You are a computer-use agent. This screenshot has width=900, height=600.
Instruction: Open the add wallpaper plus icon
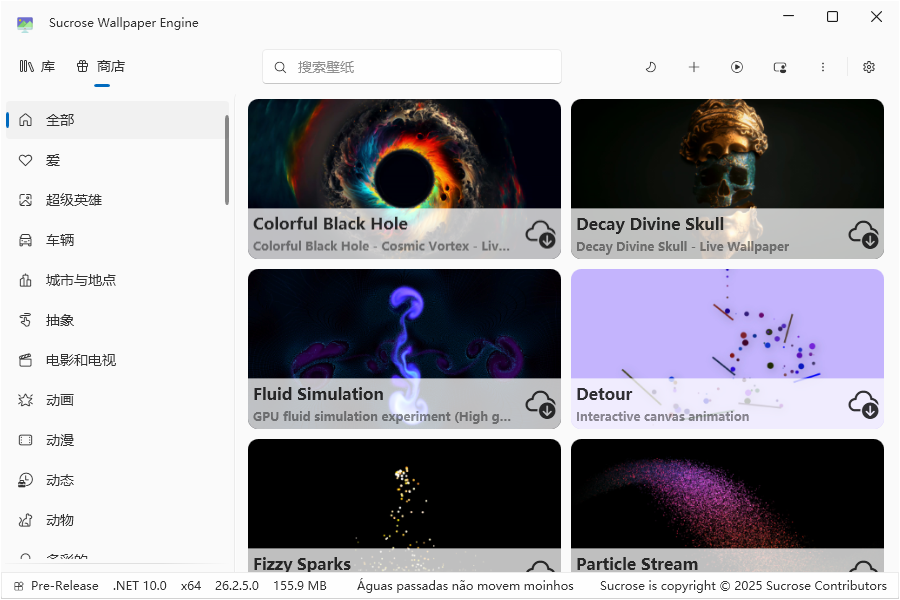(694, 67)
